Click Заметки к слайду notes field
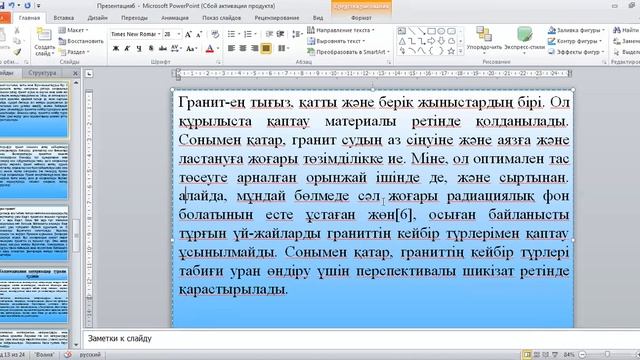The height and width of the screenshot is (360, 640). pyautogui.click(x=361, y=339)
